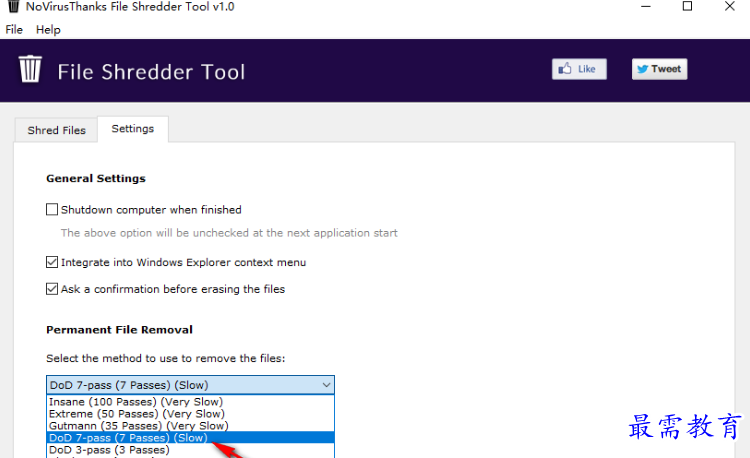Select the Settings tab
Viewport: 750px width, 458px height.
[x=133, y=129]
